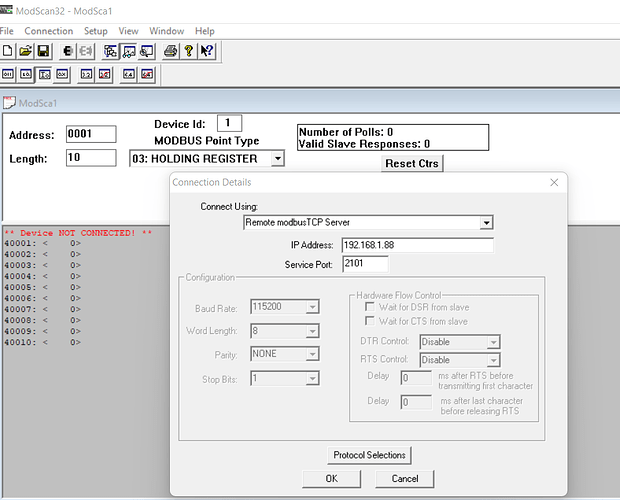
Task: Click the Length 10 input field
Action: pyautogui.click(x=91, y=158)
